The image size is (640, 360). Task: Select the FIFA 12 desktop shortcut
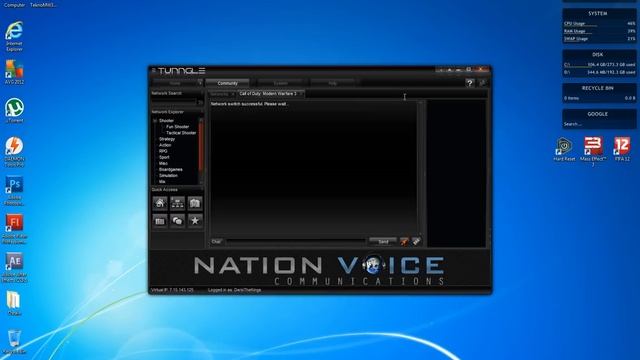pos(622,149)
